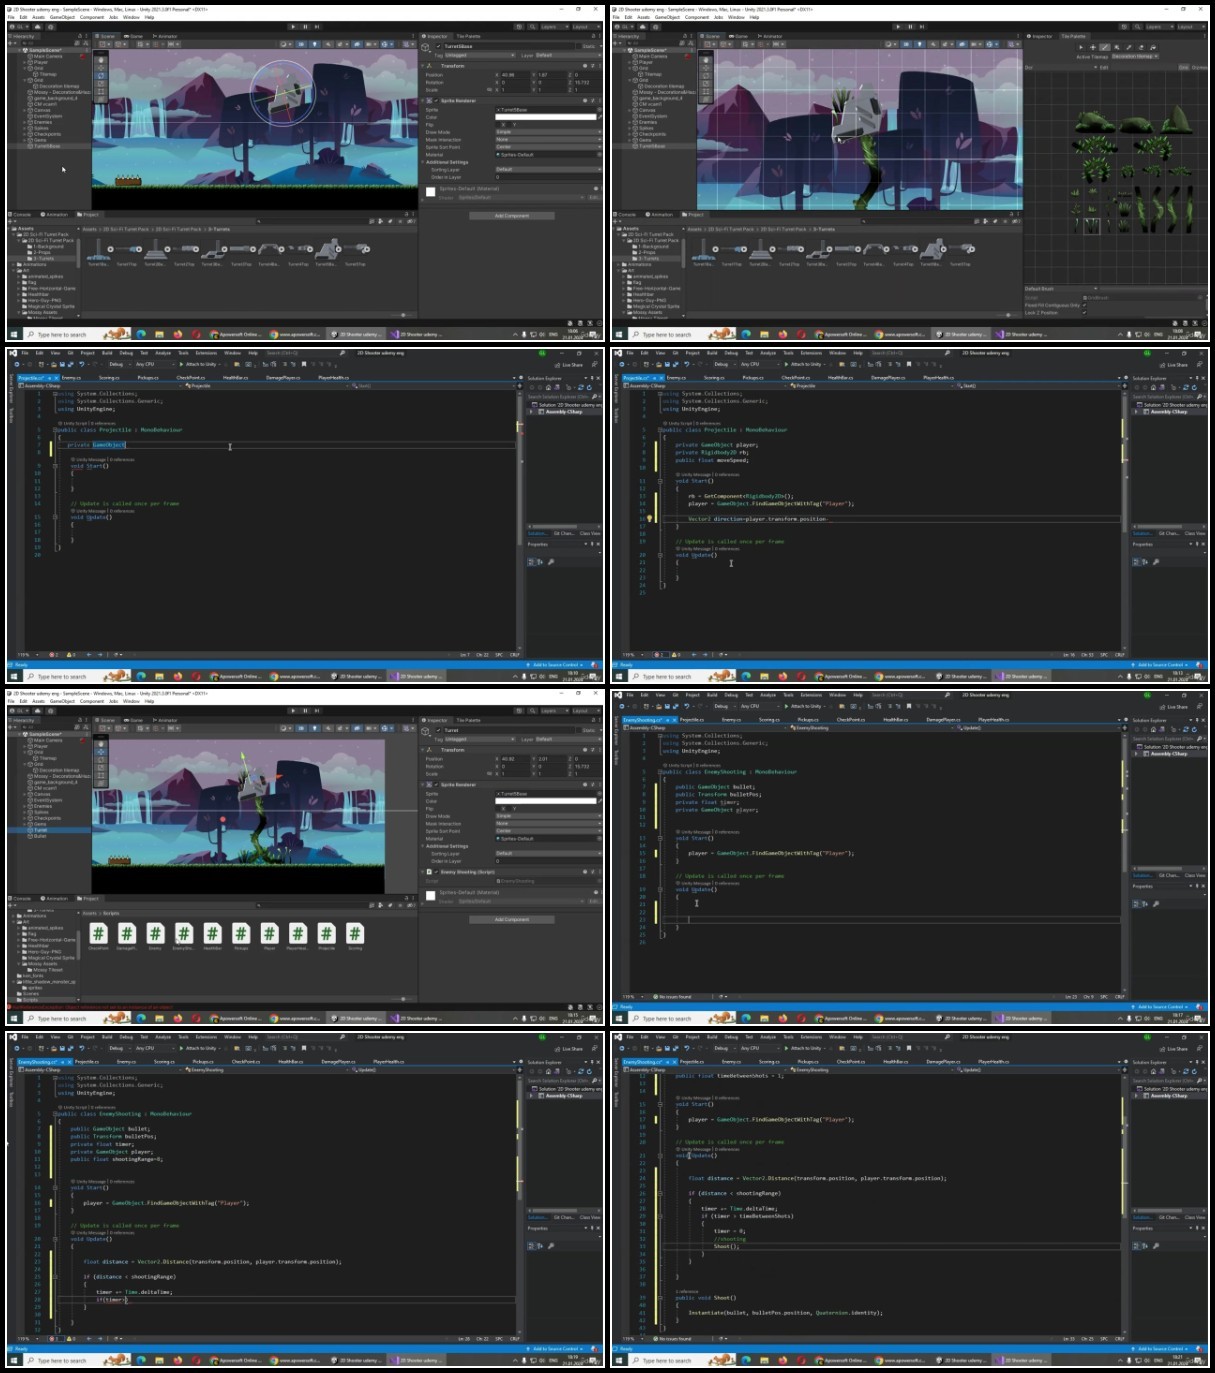Toggle Sprite Renderer enable checkbox in TurretBase inspector
The width and height of the screenshot is (1215, 1373).
click(x=436, y=100)
